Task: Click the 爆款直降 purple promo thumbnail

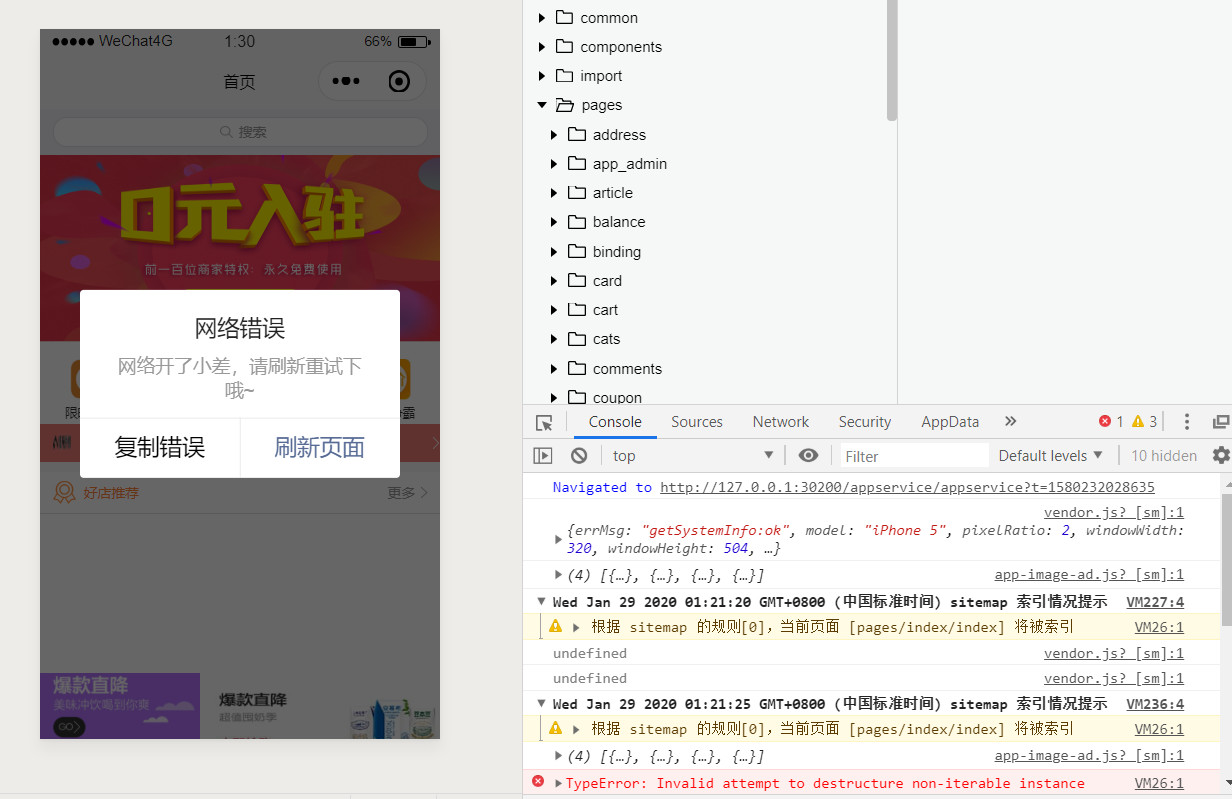Action: pos(120,706)
